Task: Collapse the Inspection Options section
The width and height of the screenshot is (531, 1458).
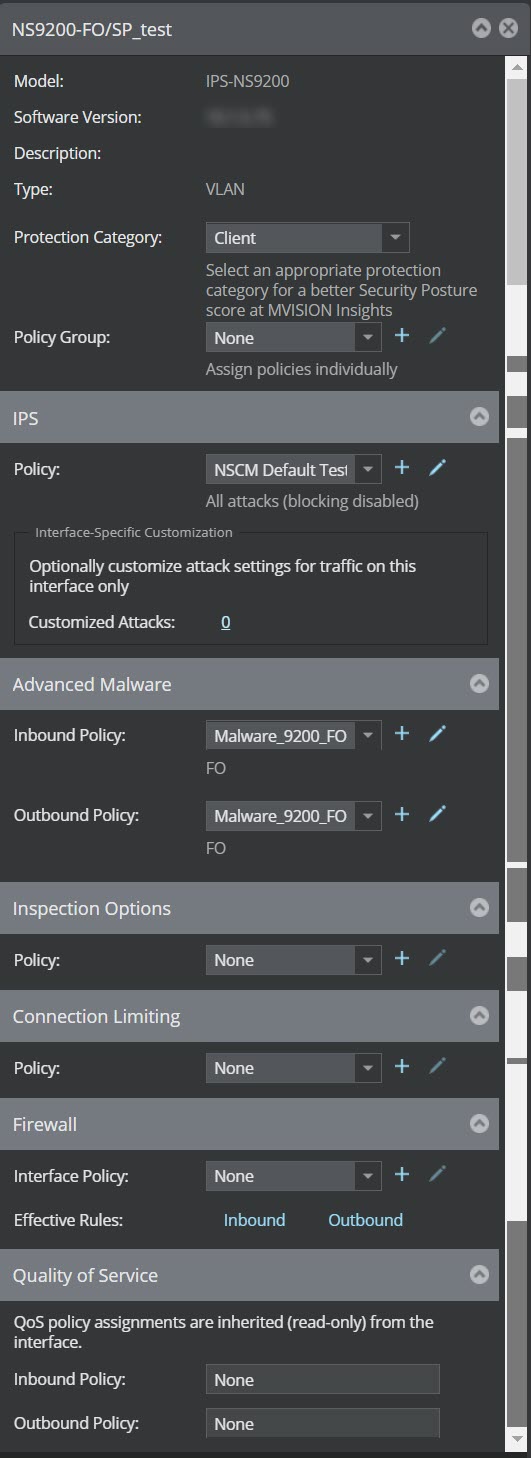Action: [479, 908]
